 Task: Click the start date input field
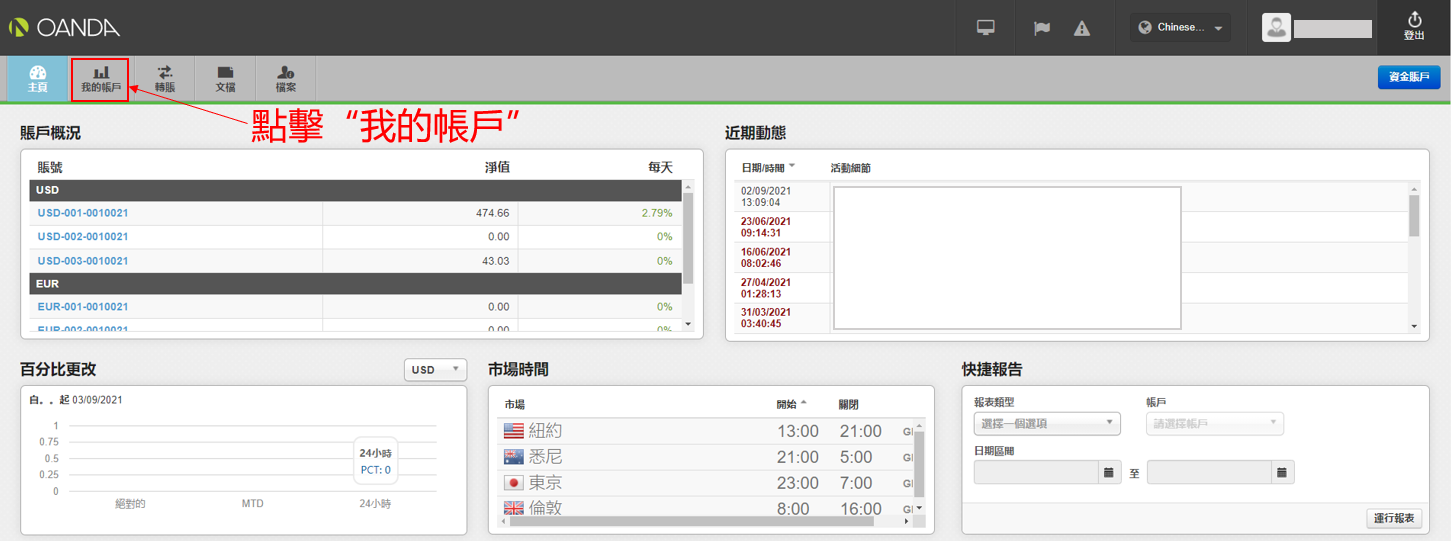coord(1036,471)
